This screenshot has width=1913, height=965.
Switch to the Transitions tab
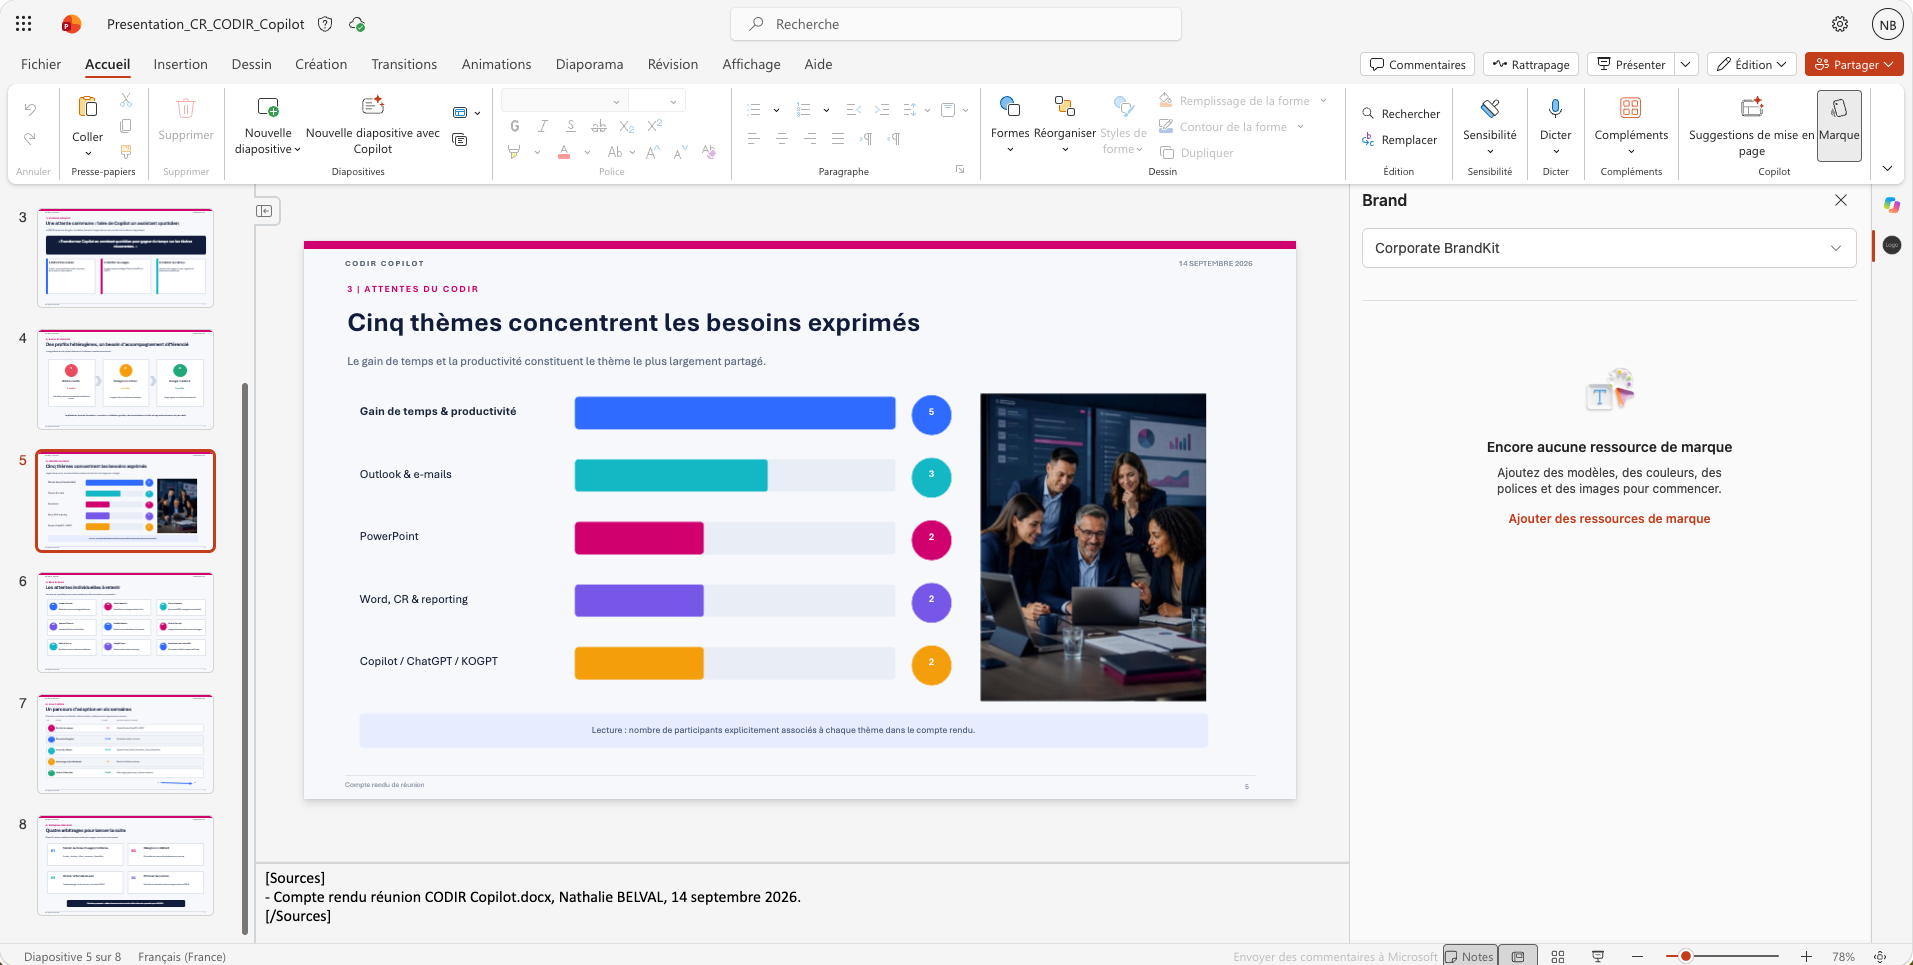tap(404, 64)
